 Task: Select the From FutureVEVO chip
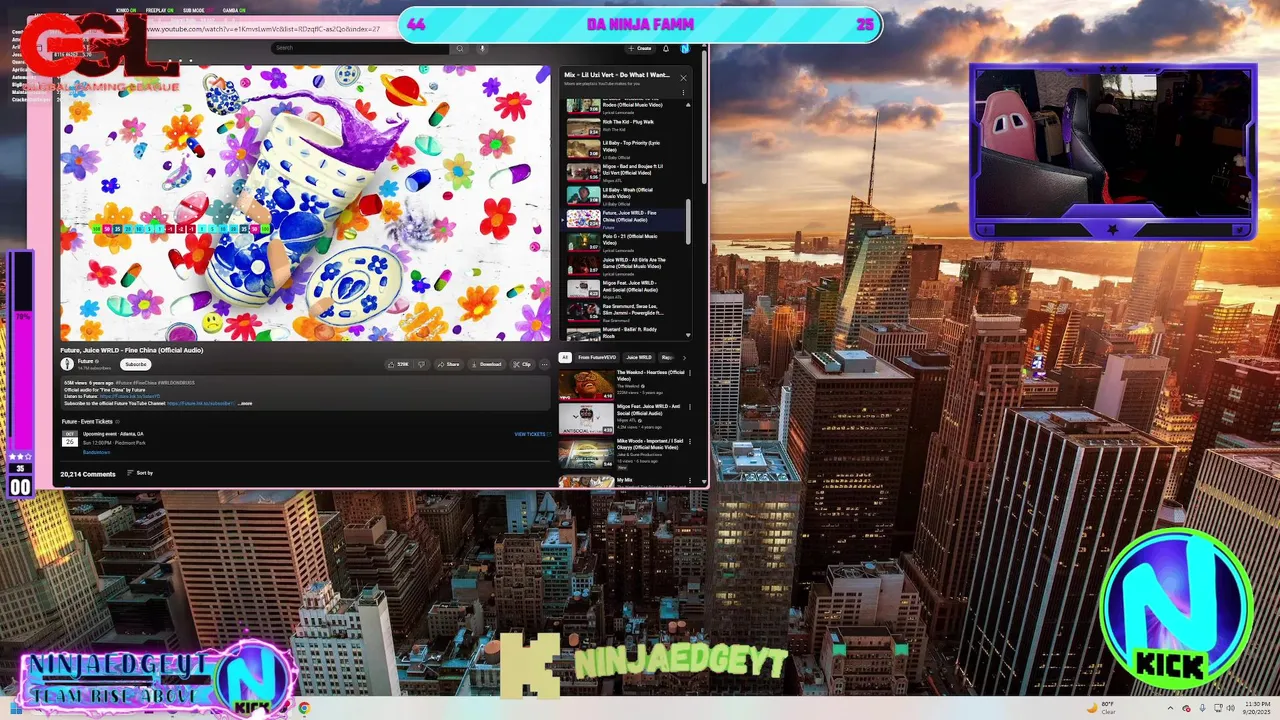[597, 357]
